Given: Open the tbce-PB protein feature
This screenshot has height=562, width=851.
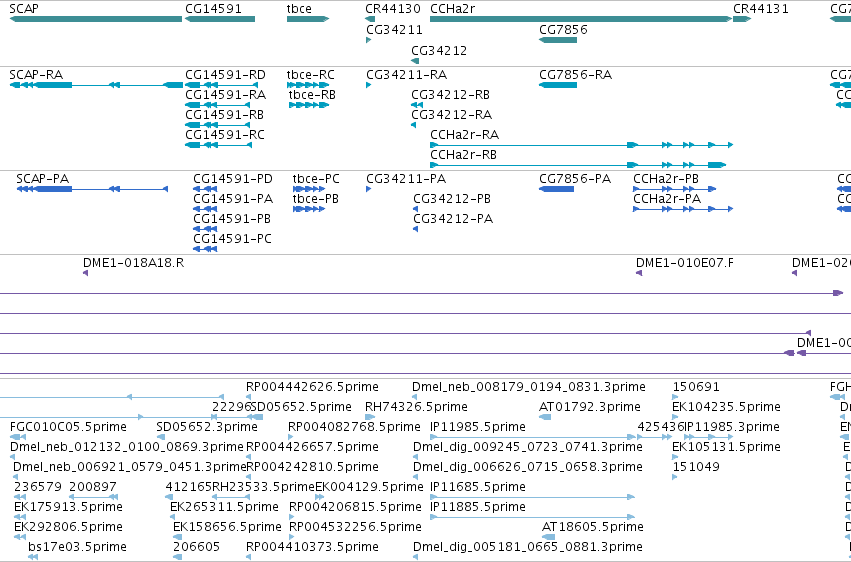Looking at the screenshot, I should point(309,209).
